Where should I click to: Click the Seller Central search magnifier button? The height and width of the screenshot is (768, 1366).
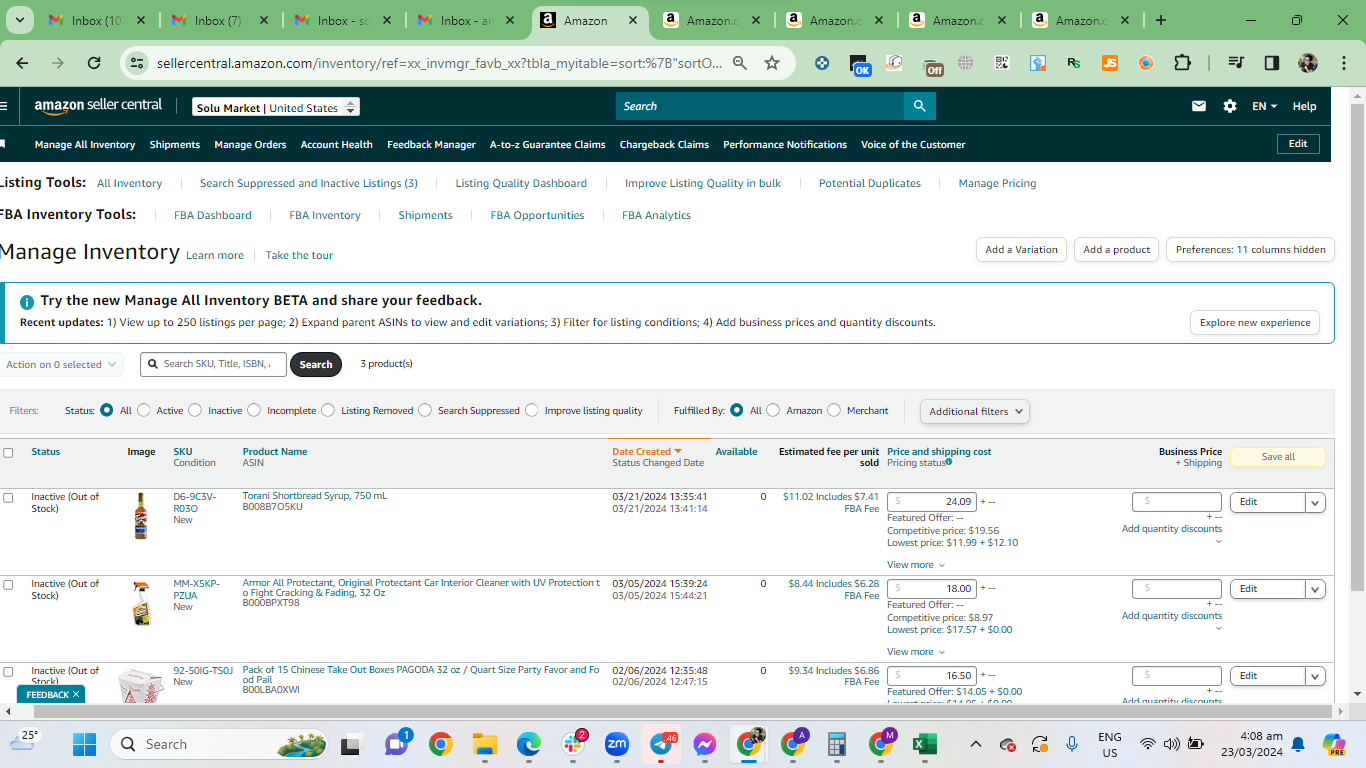click(x=919, y=106)
